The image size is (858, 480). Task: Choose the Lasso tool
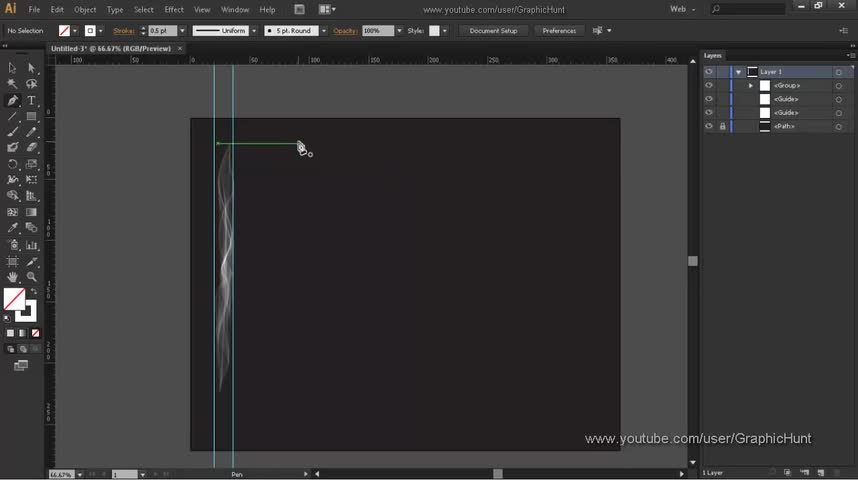click(31, 84)
